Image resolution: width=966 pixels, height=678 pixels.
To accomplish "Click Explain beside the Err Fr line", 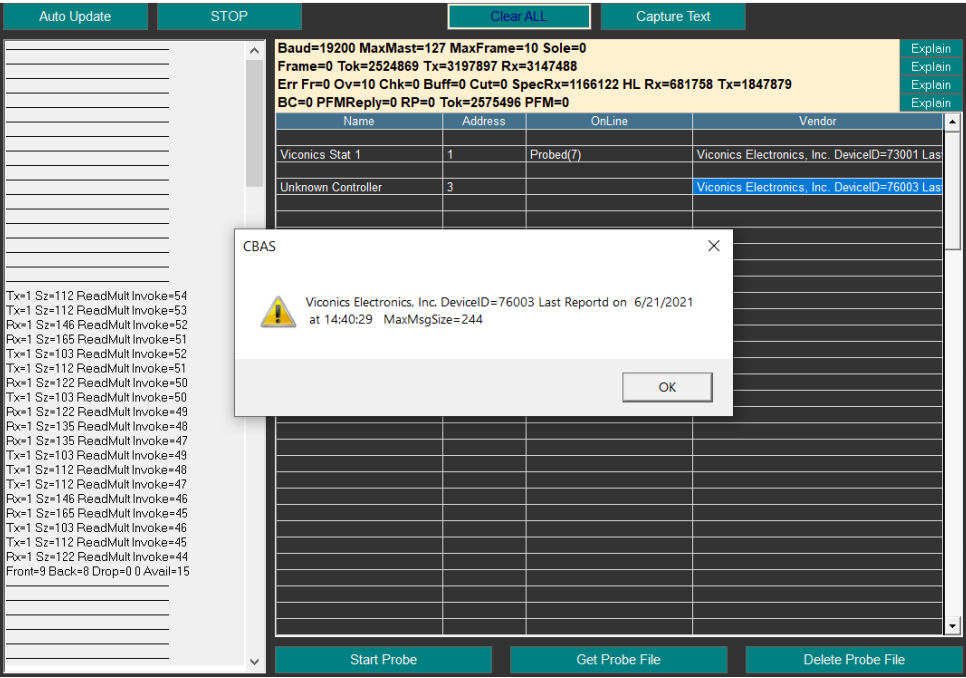I will click(x=930, y=85).
